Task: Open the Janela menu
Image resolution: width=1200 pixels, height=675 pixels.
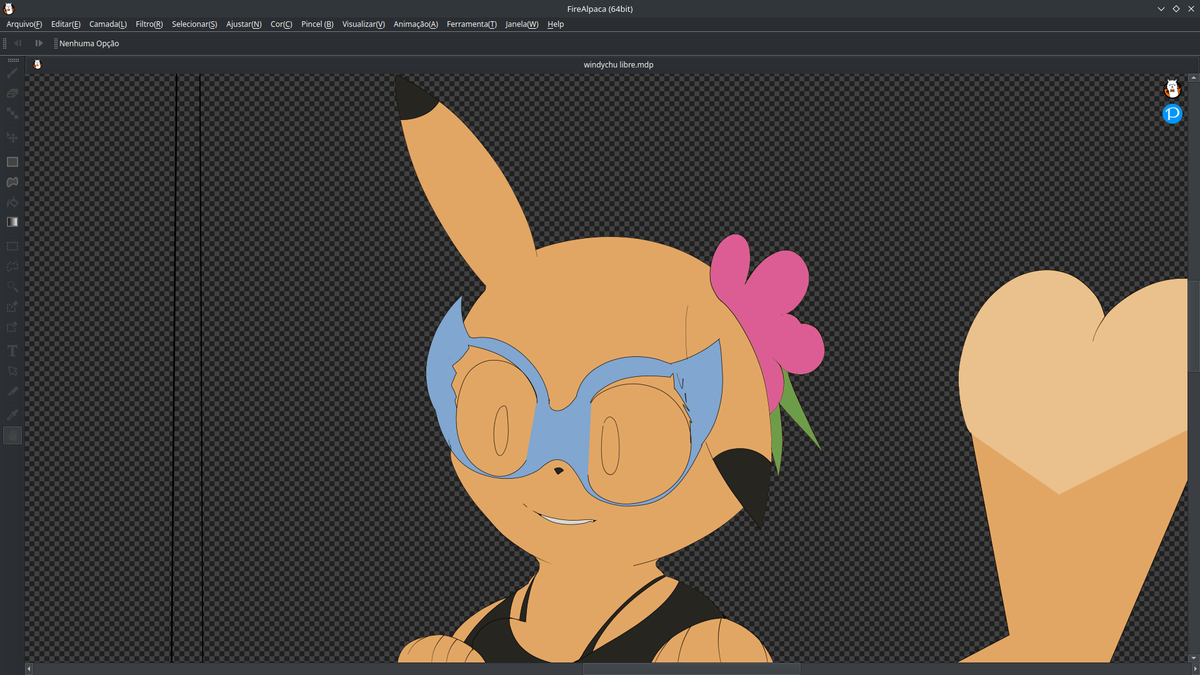Action: pos(522,24)
